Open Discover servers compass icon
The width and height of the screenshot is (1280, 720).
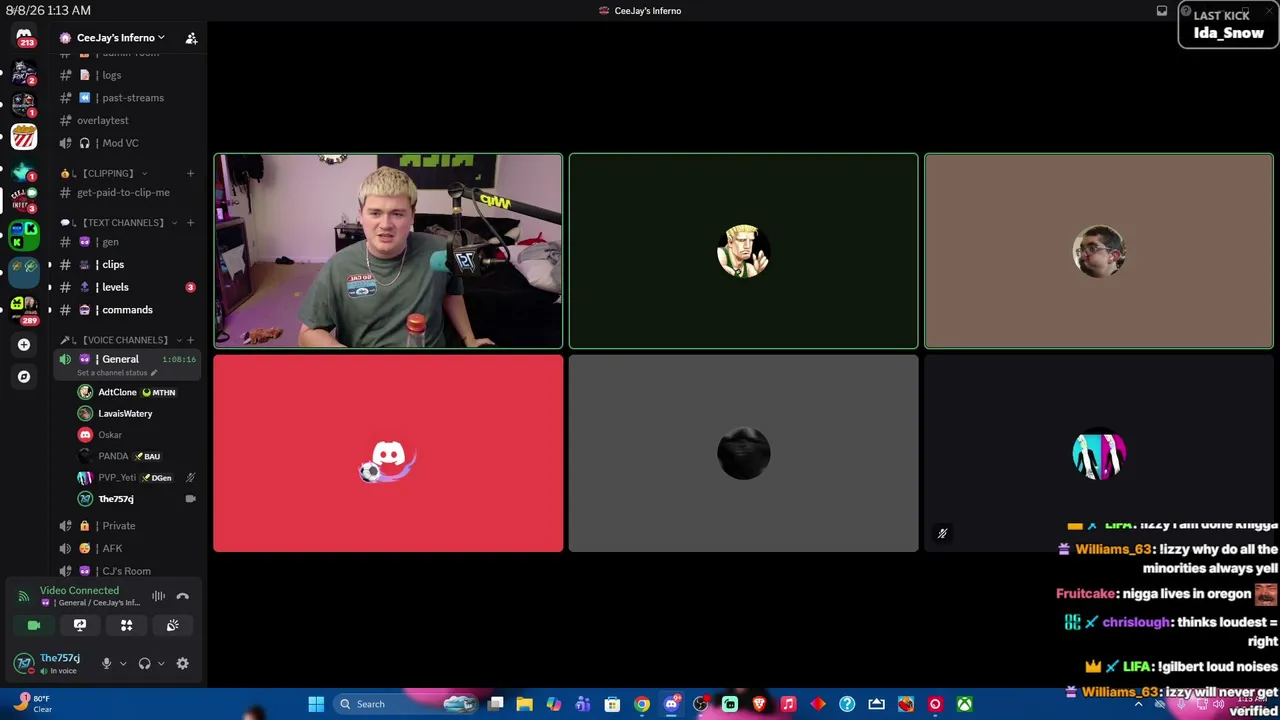pyautogui.click(x=24, y=377)
